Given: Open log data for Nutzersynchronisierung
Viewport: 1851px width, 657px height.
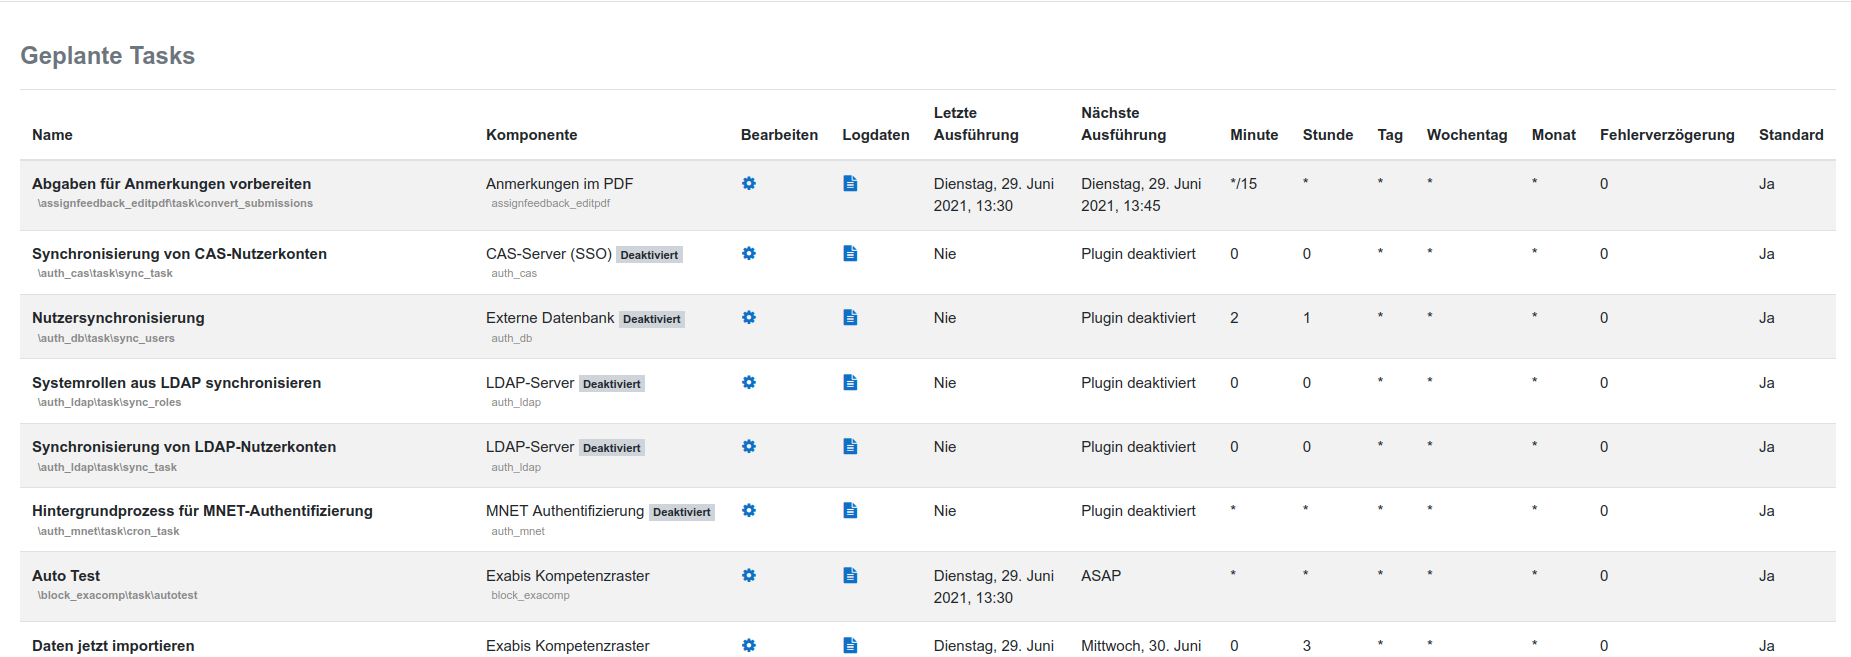Looking at the screenshot, I should pyautogui.click(x=850, y=318).
